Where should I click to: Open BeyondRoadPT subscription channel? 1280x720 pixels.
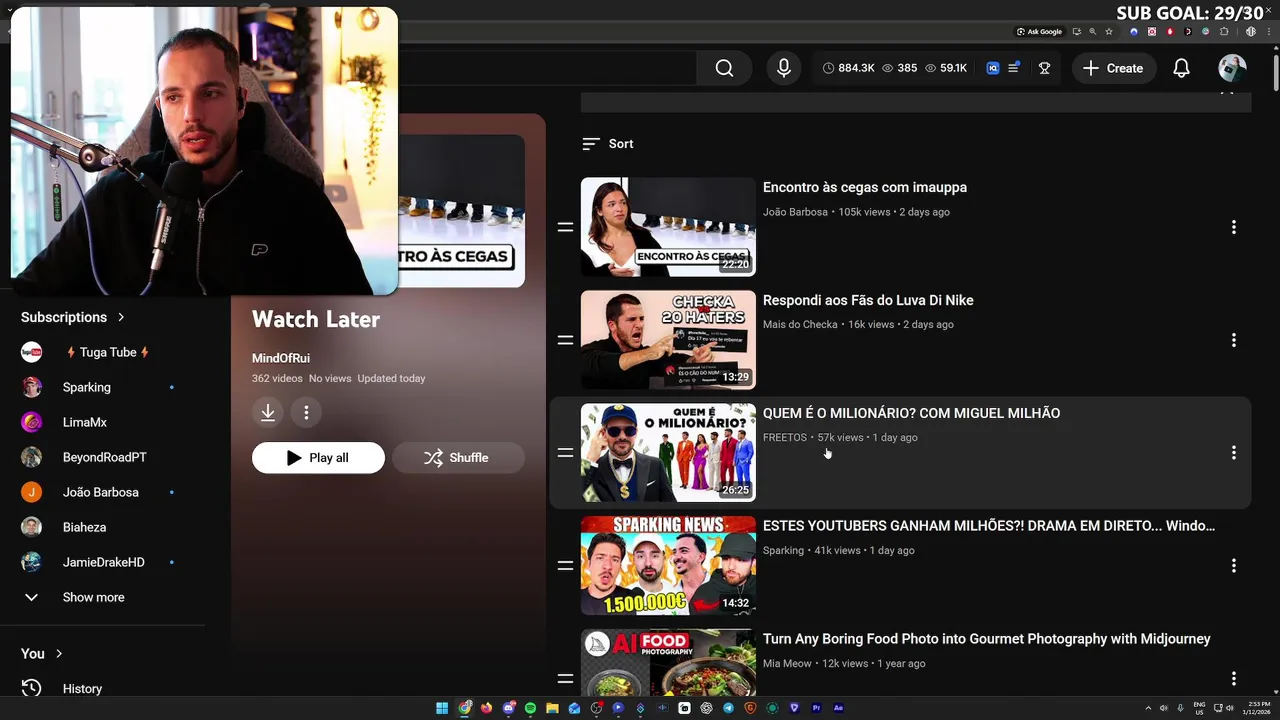(103, 457)
